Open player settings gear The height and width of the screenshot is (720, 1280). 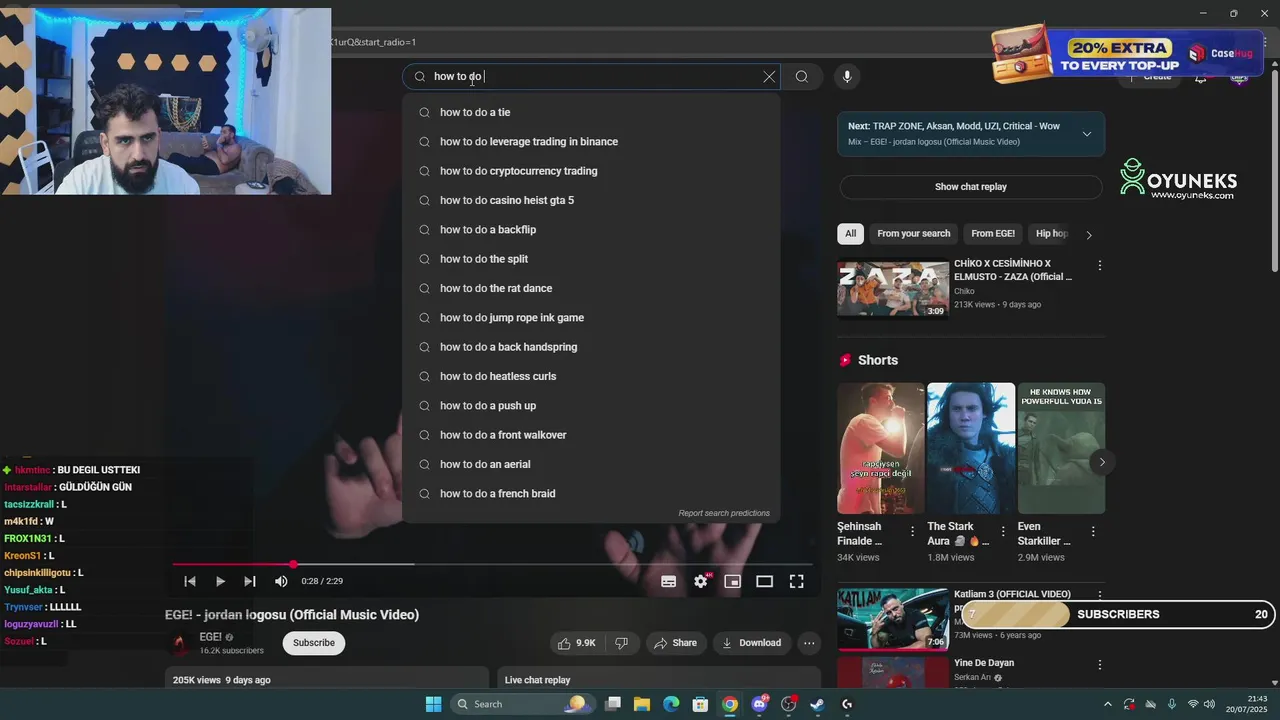701,582
